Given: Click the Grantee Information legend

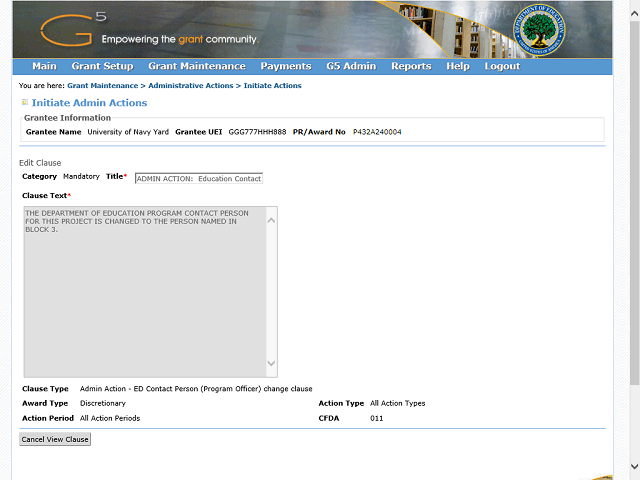Looking at the screenshot, I should pyautogui.click(x=67, y=118).
